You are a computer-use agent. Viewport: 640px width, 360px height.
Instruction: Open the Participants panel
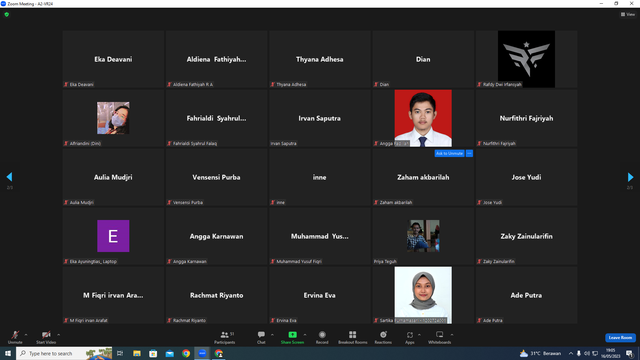pos(224,337)
